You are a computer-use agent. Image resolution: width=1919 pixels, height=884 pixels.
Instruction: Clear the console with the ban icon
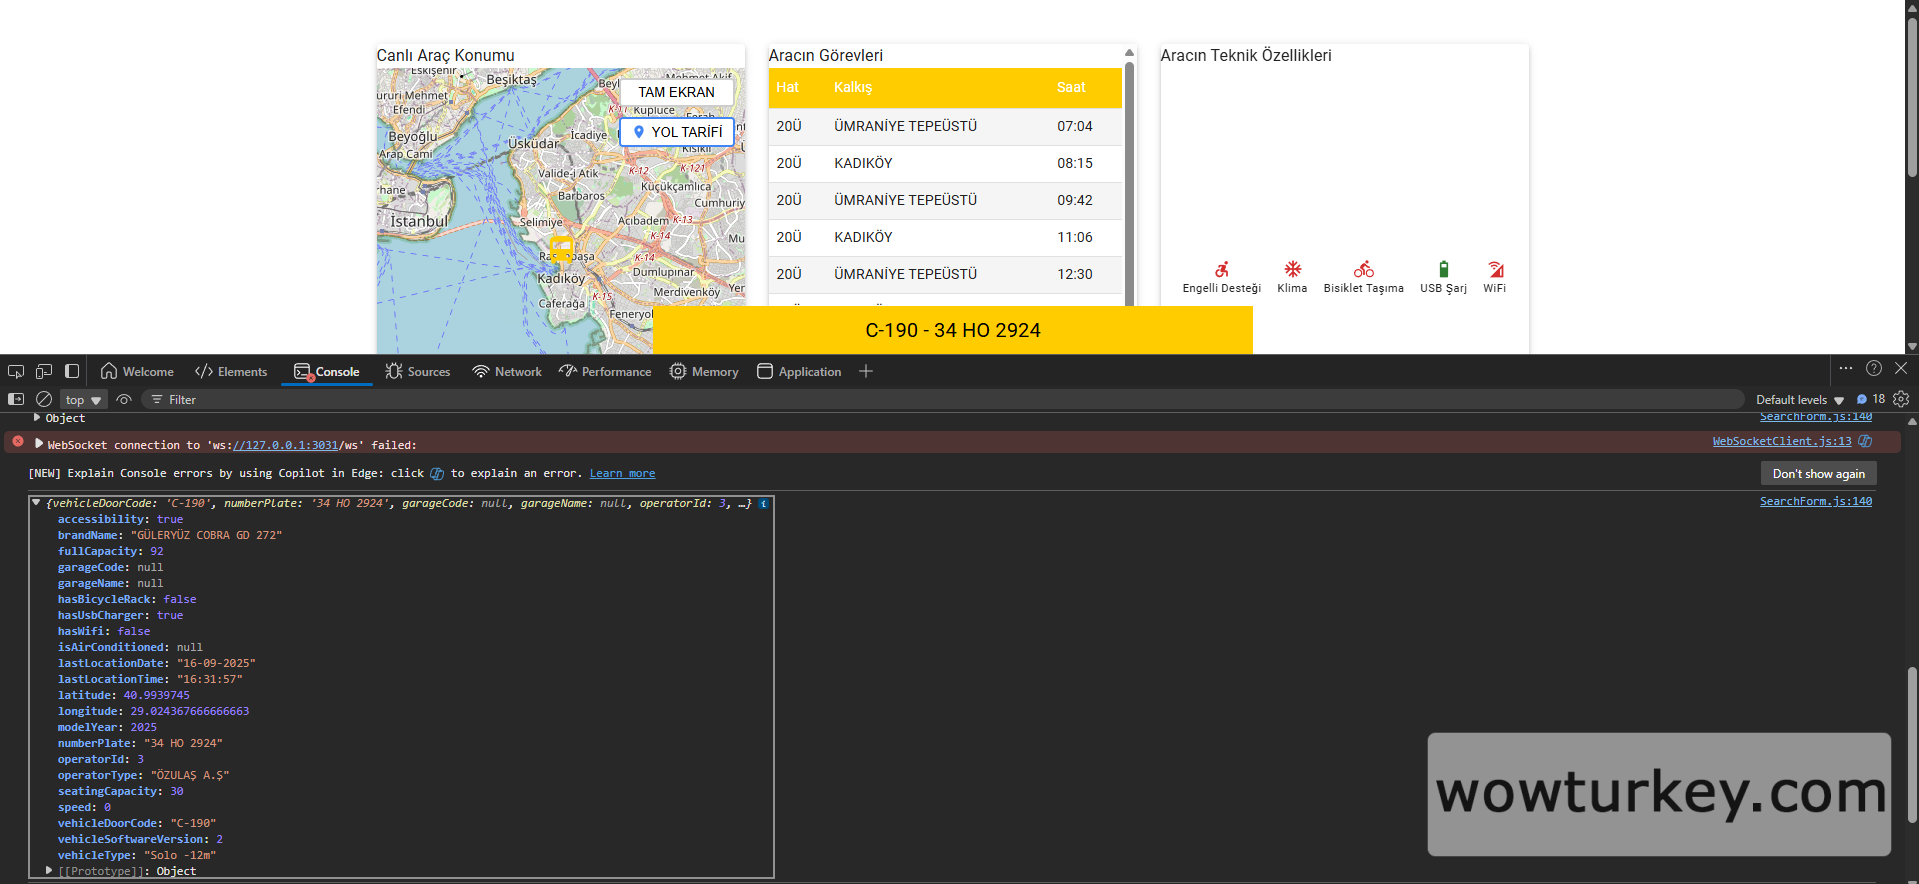(44, 399)
